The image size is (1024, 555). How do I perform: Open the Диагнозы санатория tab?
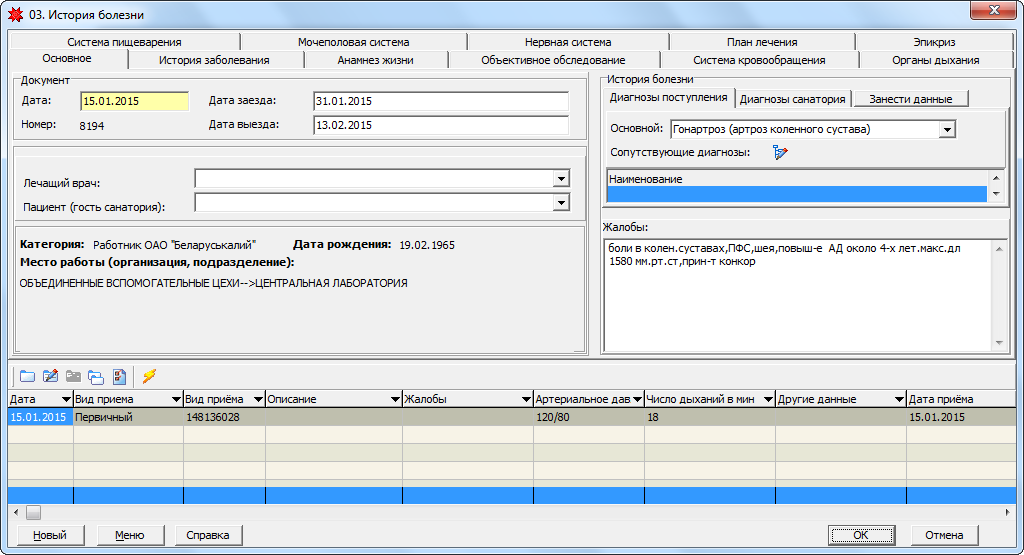[x=794, y=98]
